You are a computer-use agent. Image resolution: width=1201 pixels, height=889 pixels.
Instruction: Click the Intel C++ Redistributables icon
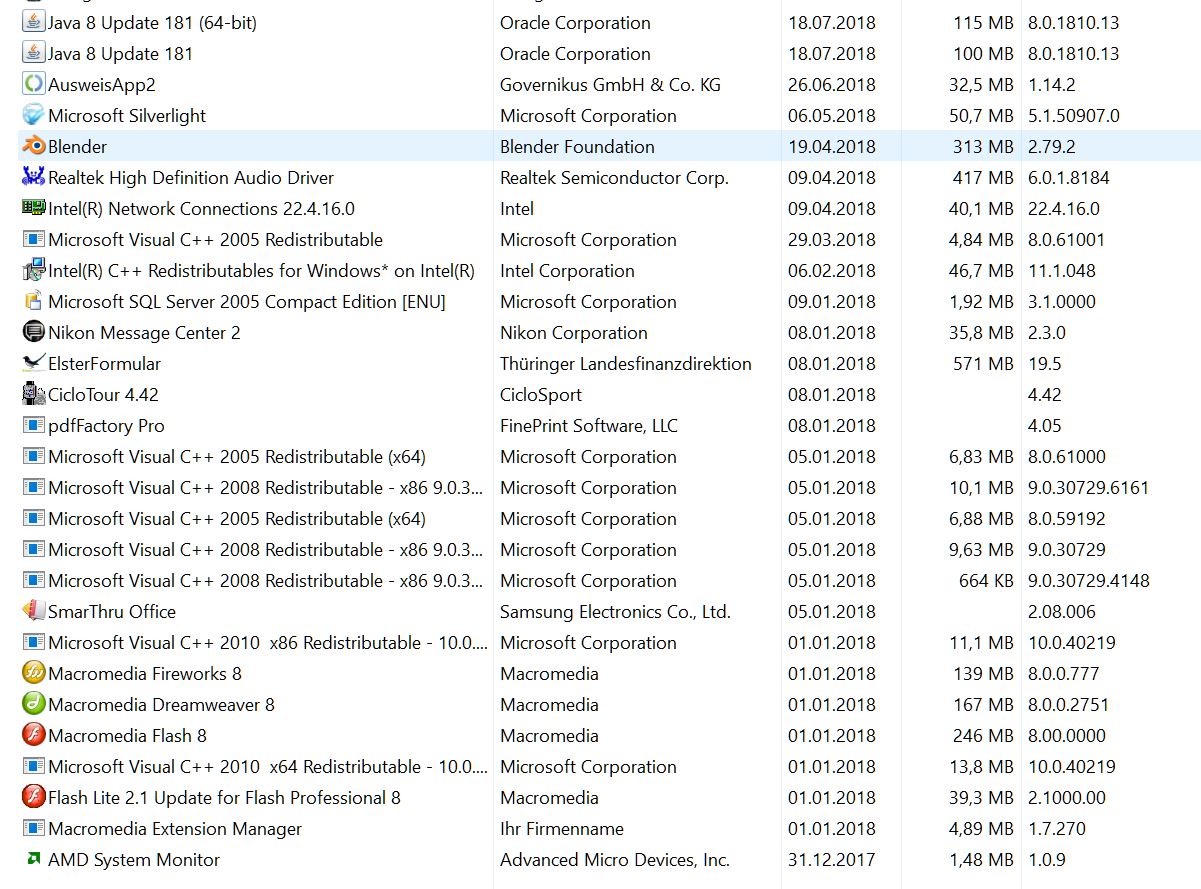(33, 270)
